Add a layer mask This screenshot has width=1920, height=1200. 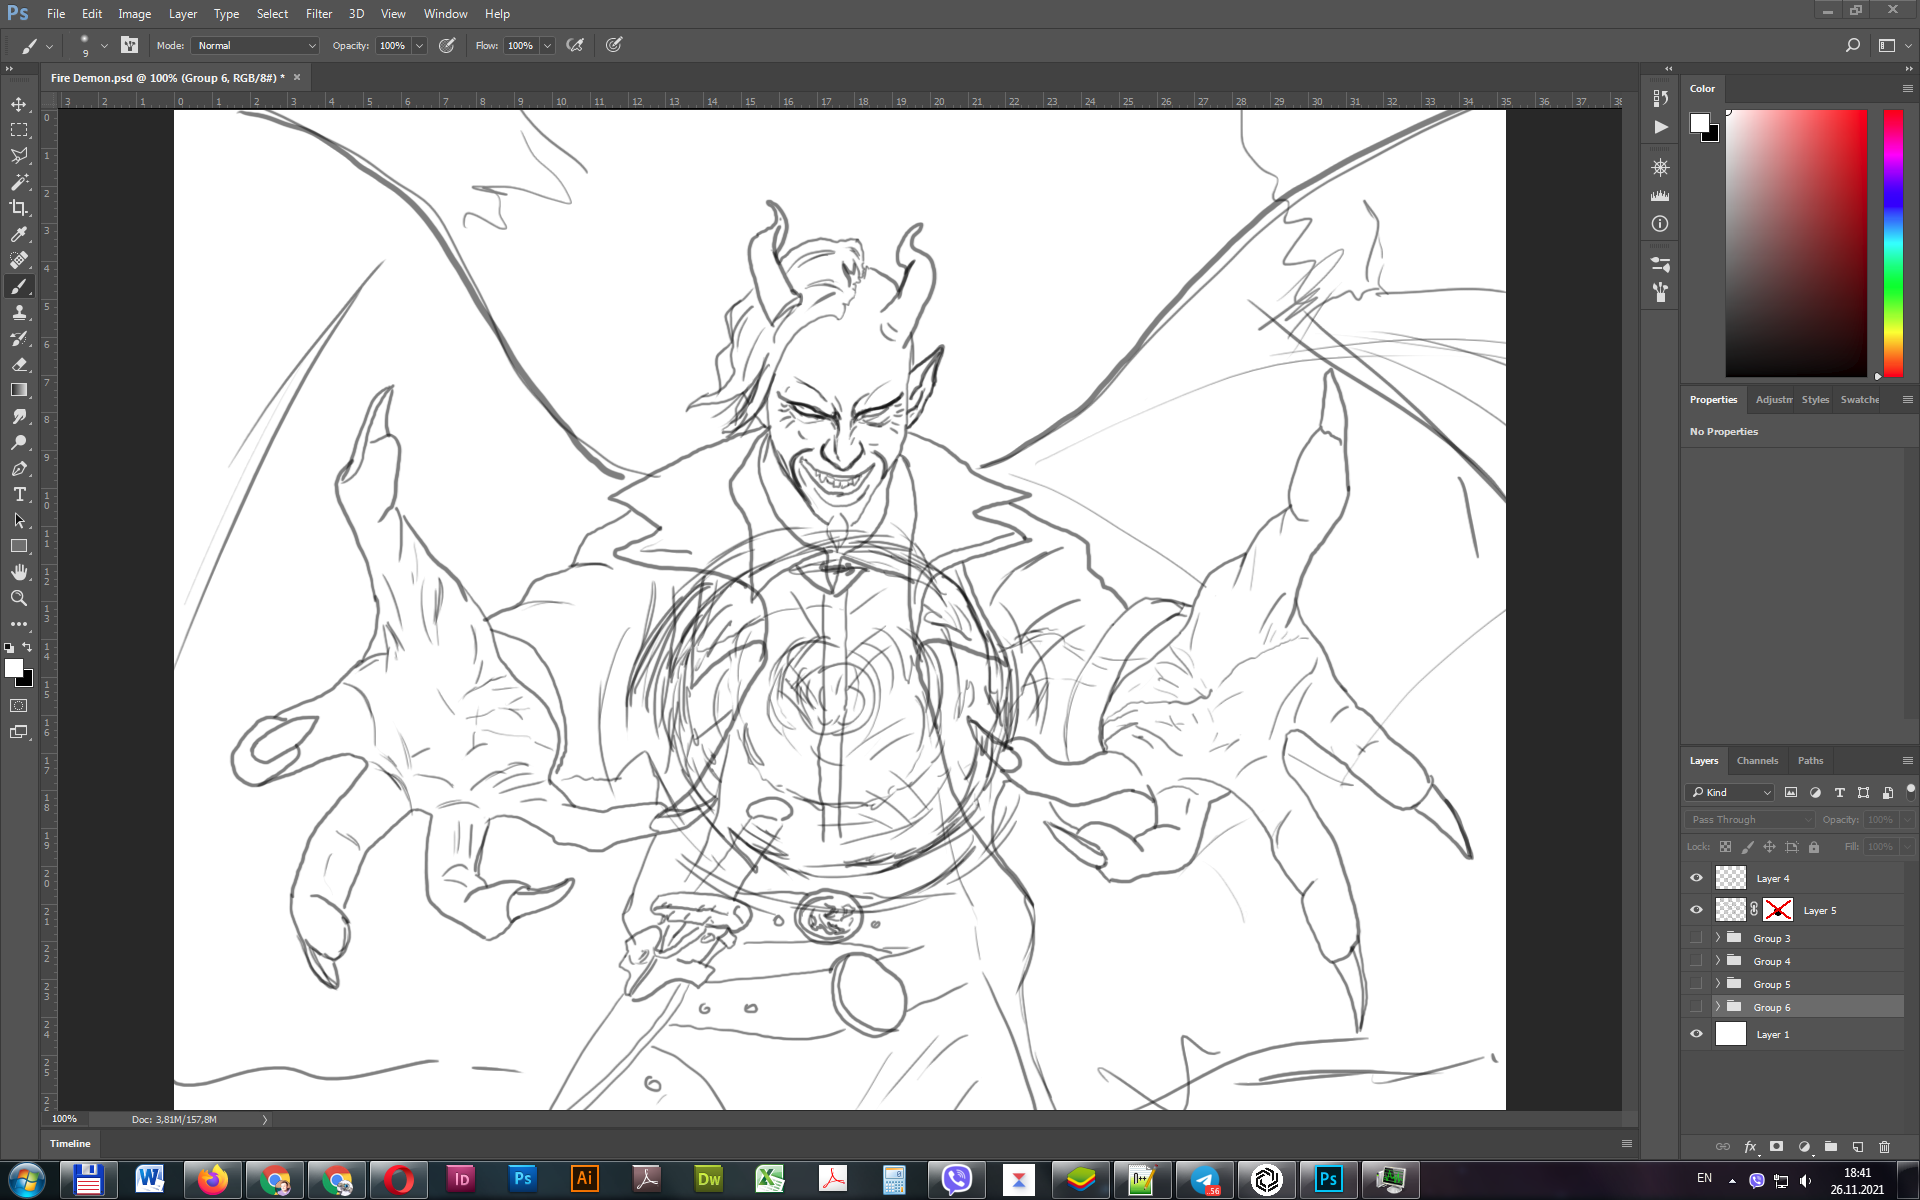1776,1147
